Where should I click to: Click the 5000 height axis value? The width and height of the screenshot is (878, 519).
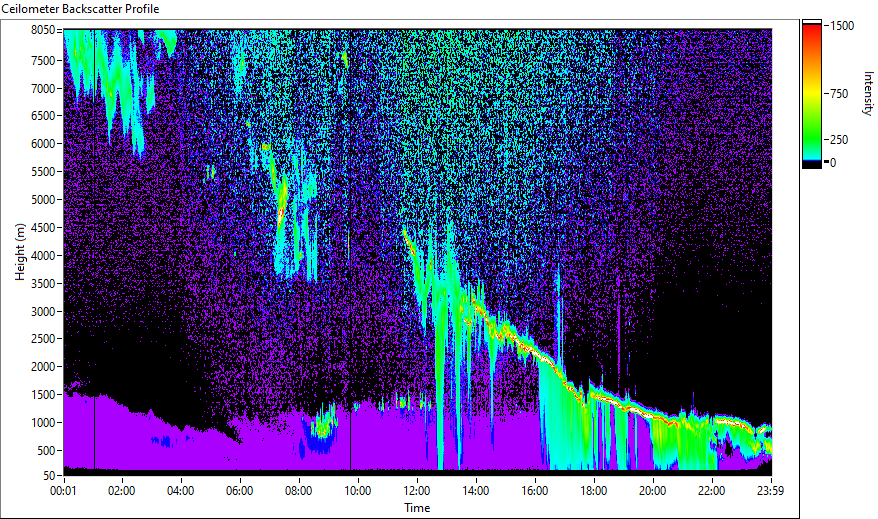[43, 200]
